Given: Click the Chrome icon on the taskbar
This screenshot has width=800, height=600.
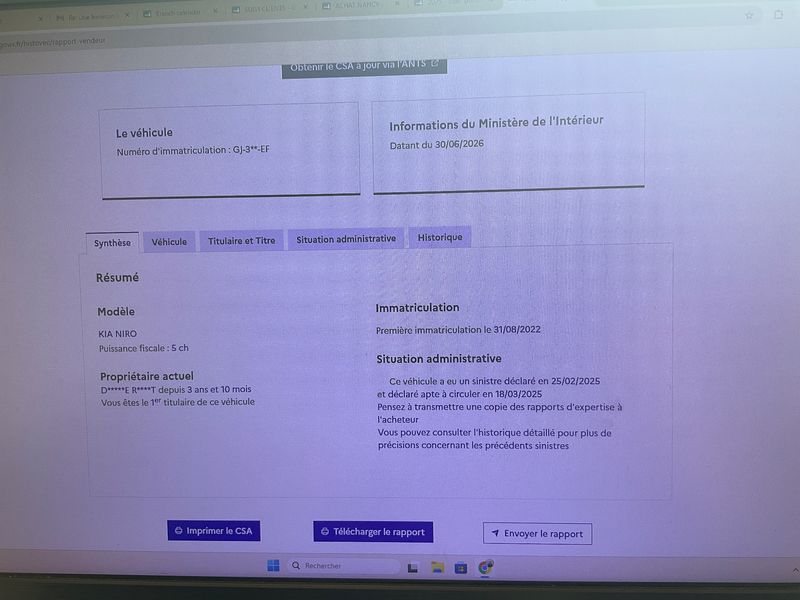Looking at the screenshot, I should click(485, 567).
